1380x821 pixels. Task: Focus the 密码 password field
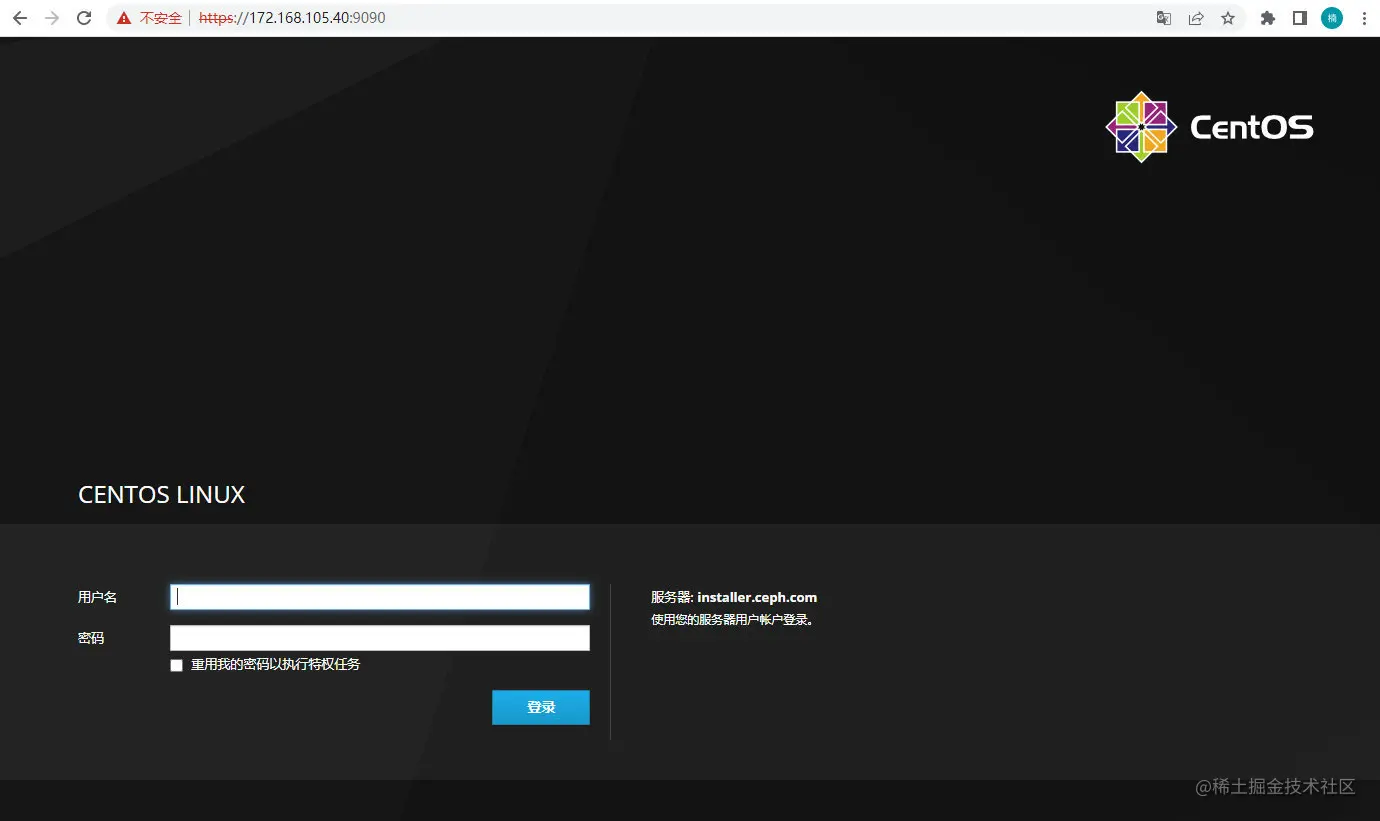(x=380, y=638)
